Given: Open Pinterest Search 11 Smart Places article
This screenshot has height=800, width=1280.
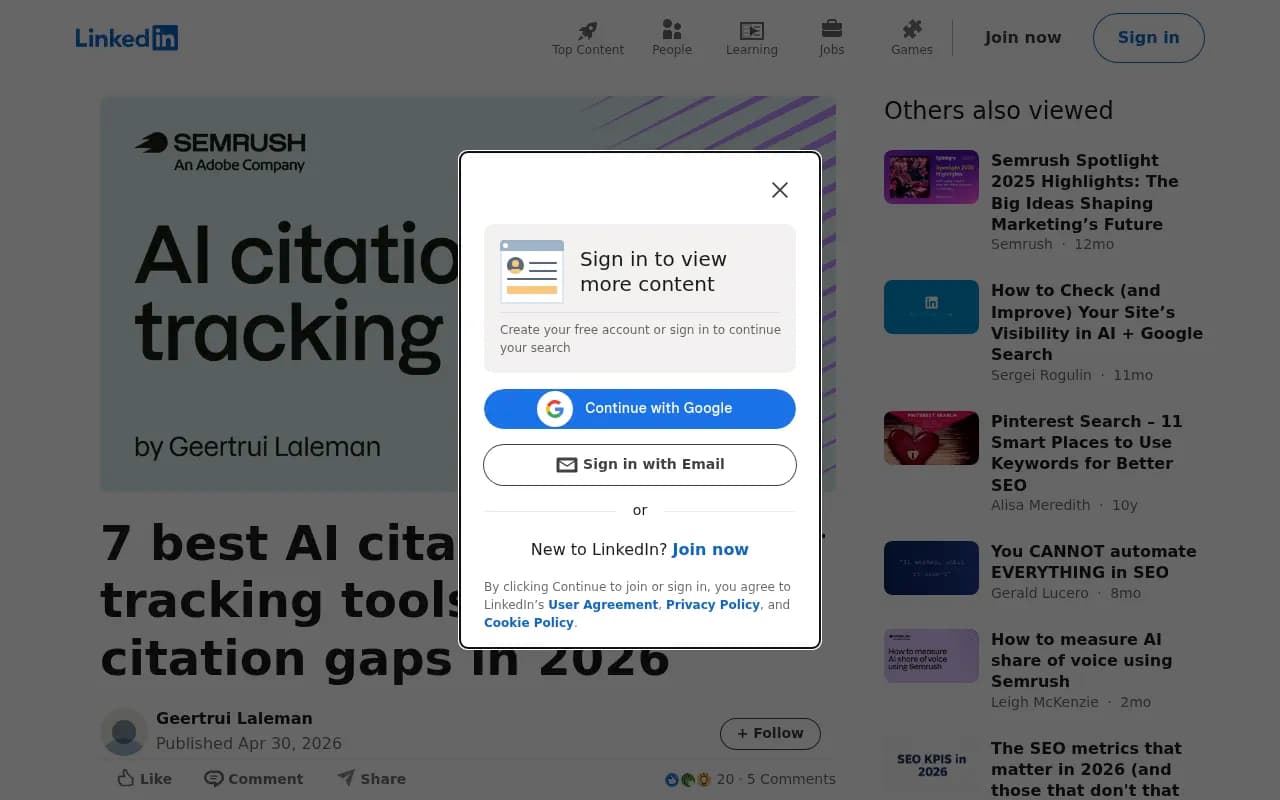Looking at the screenshot, I should [x=1087, y=453].
